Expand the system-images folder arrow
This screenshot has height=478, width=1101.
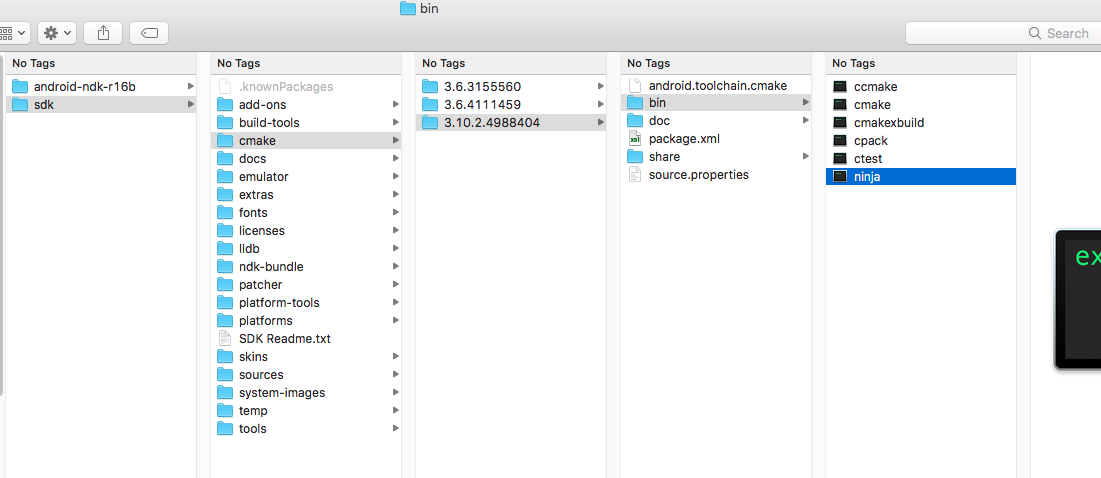pos(396,392)
